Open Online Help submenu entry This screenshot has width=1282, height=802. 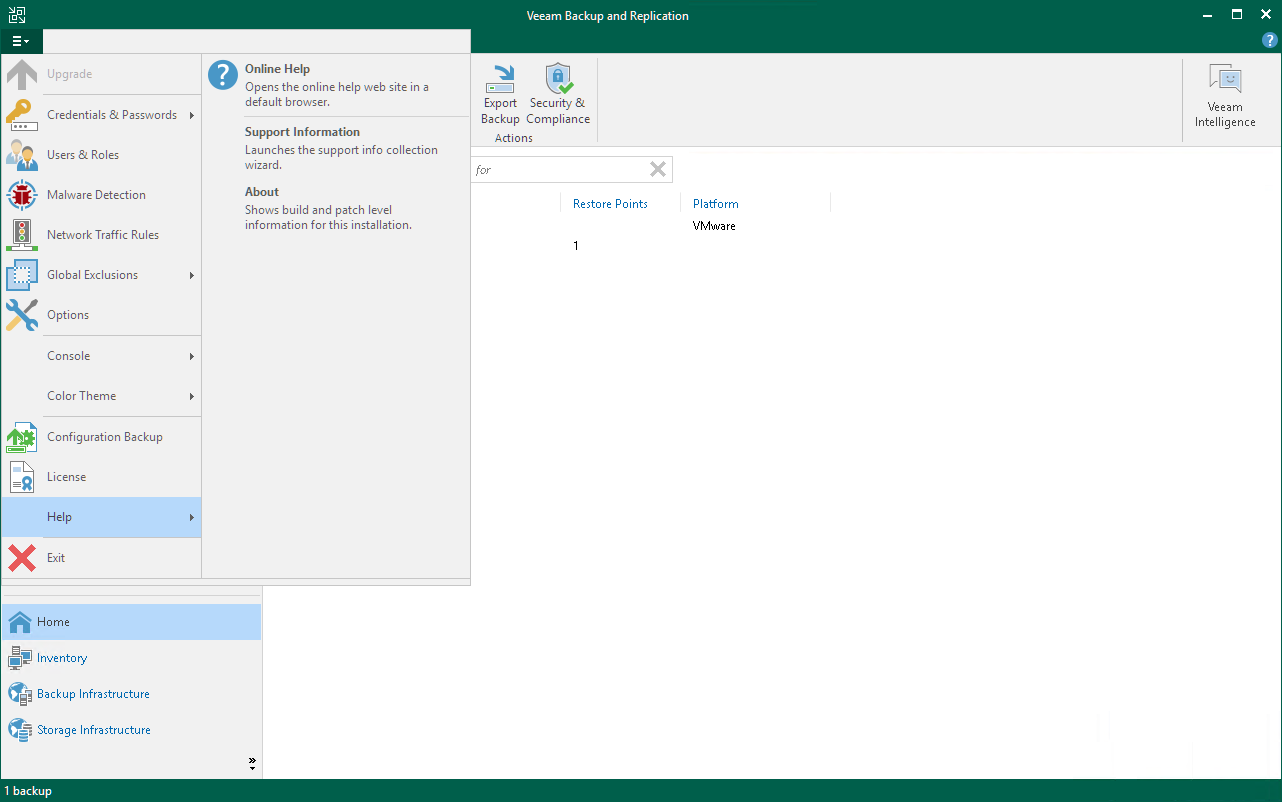336,85
